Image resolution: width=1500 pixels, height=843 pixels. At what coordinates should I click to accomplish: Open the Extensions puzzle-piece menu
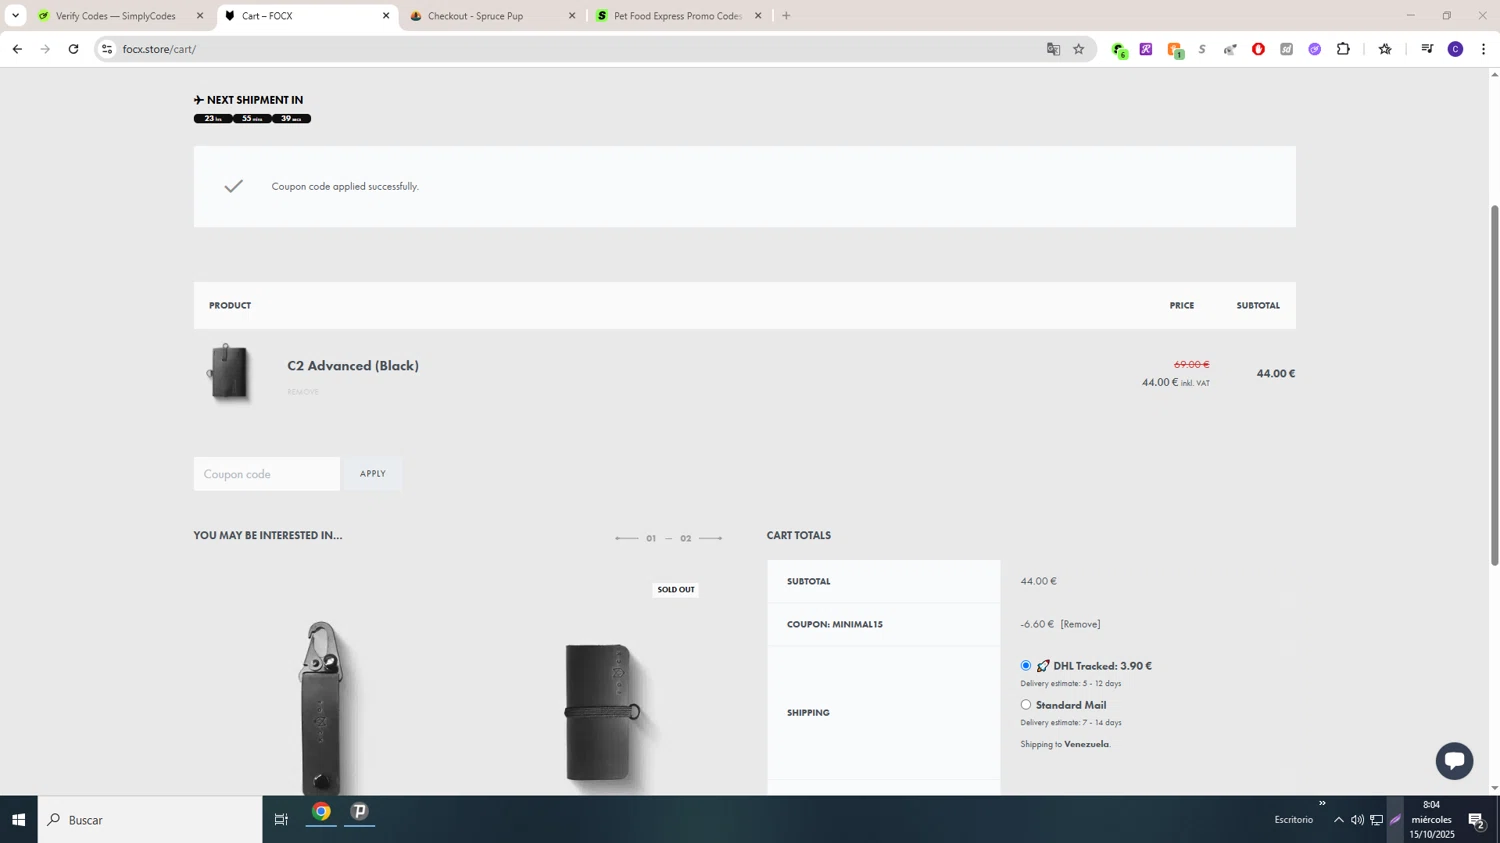tap(1343, 49)
